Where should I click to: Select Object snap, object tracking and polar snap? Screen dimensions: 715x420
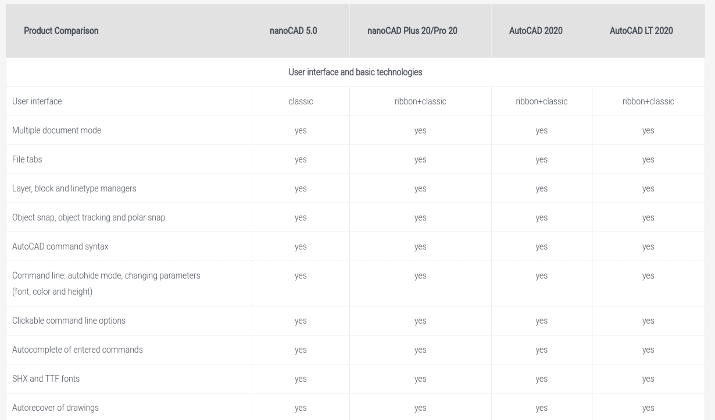(x=88, y=218)
